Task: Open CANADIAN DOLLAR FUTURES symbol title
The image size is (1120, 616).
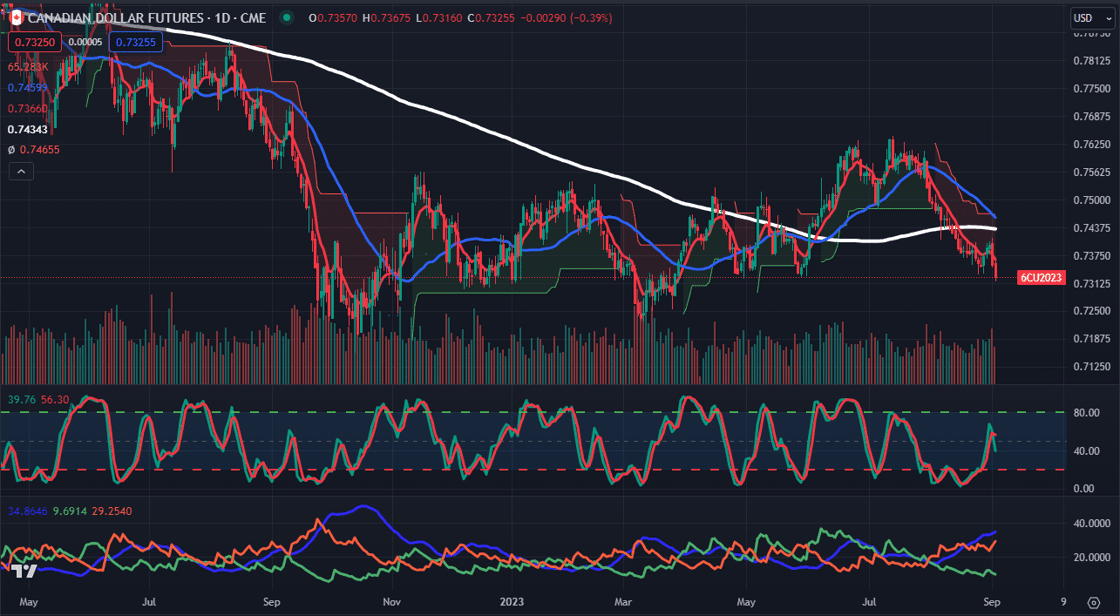Action: point(146,18)
